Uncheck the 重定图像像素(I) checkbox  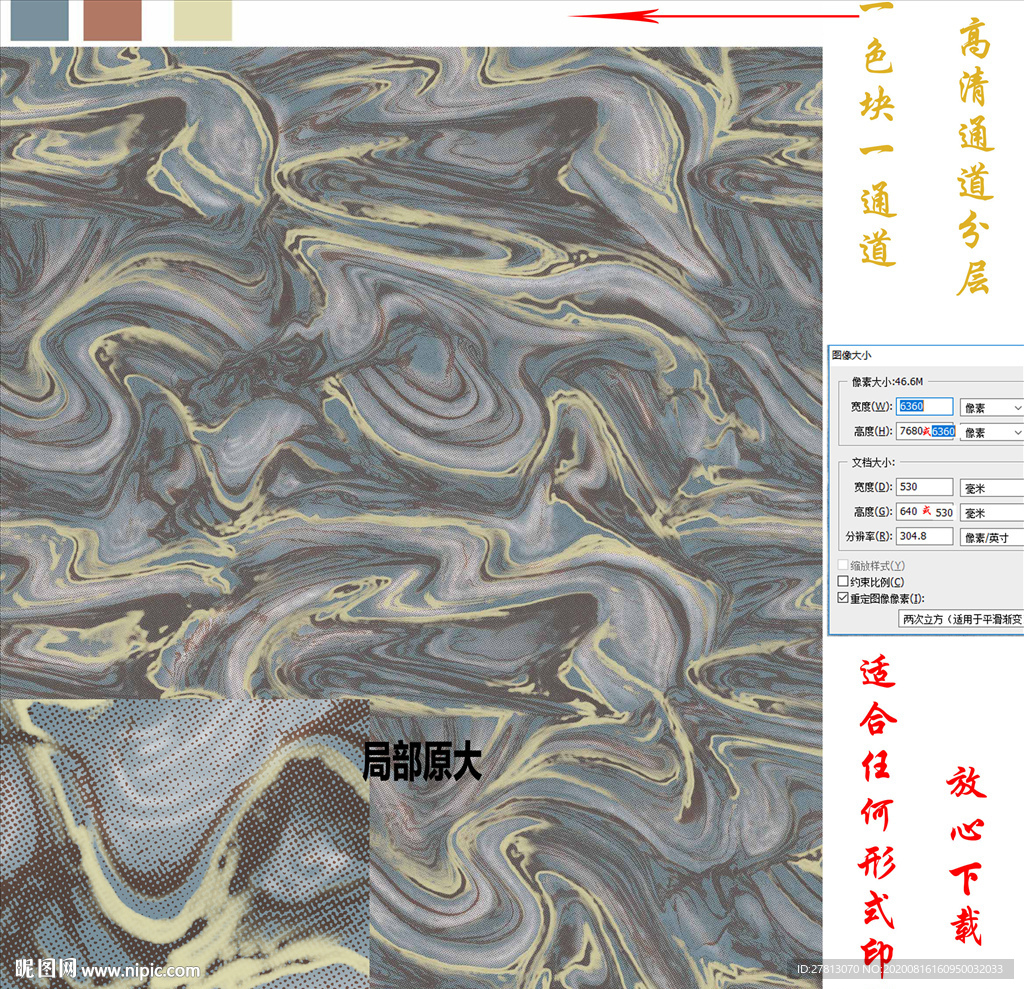click(843, 598)
